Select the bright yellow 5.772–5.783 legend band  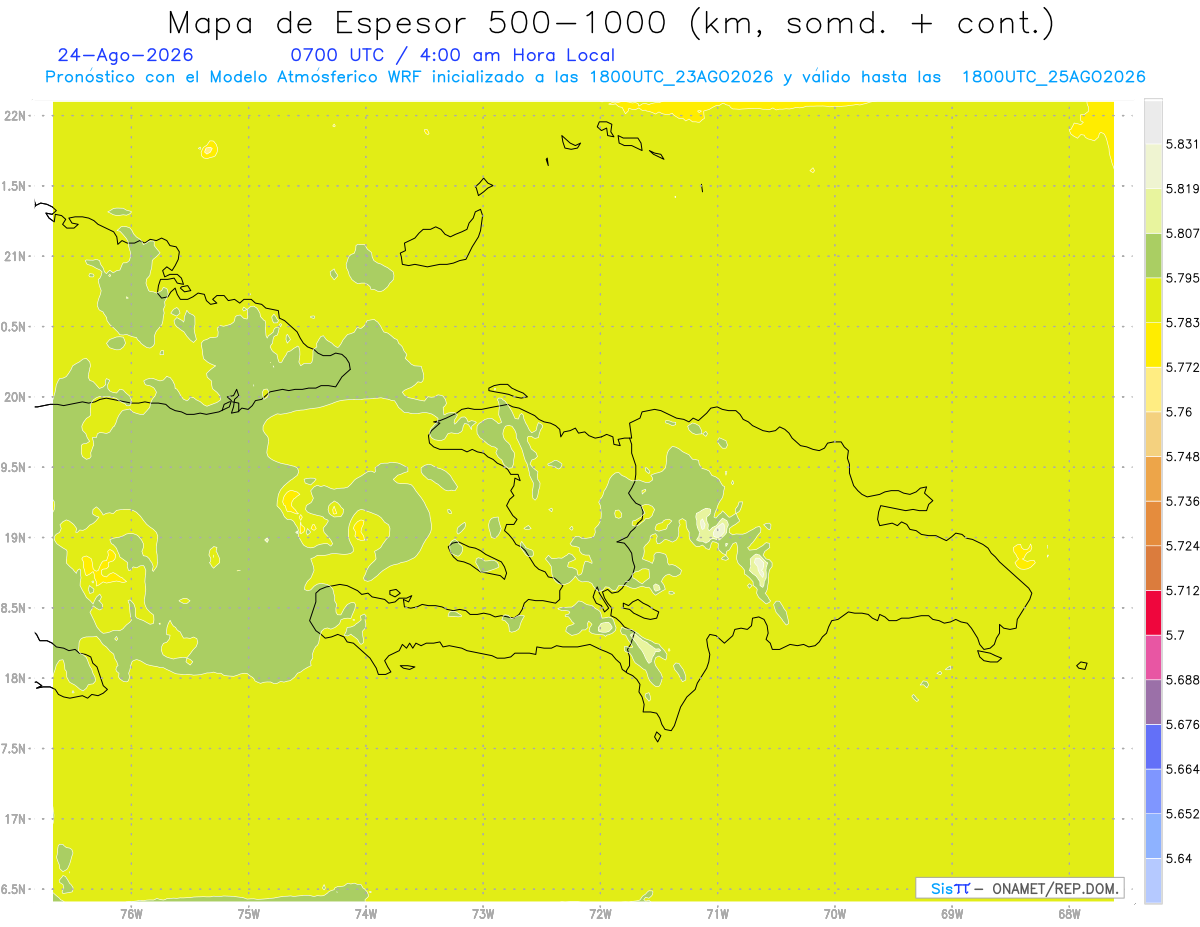(x=1153, y=345)
